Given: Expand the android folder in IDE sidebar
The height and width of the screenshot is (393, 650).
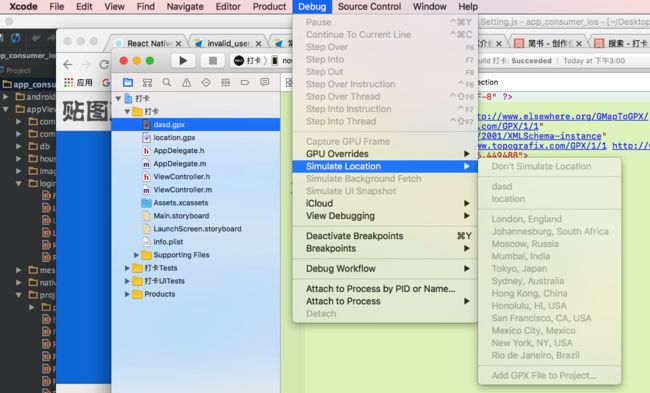Looking at the screenshot, I should pyautogui.click(x=5, y=97).
